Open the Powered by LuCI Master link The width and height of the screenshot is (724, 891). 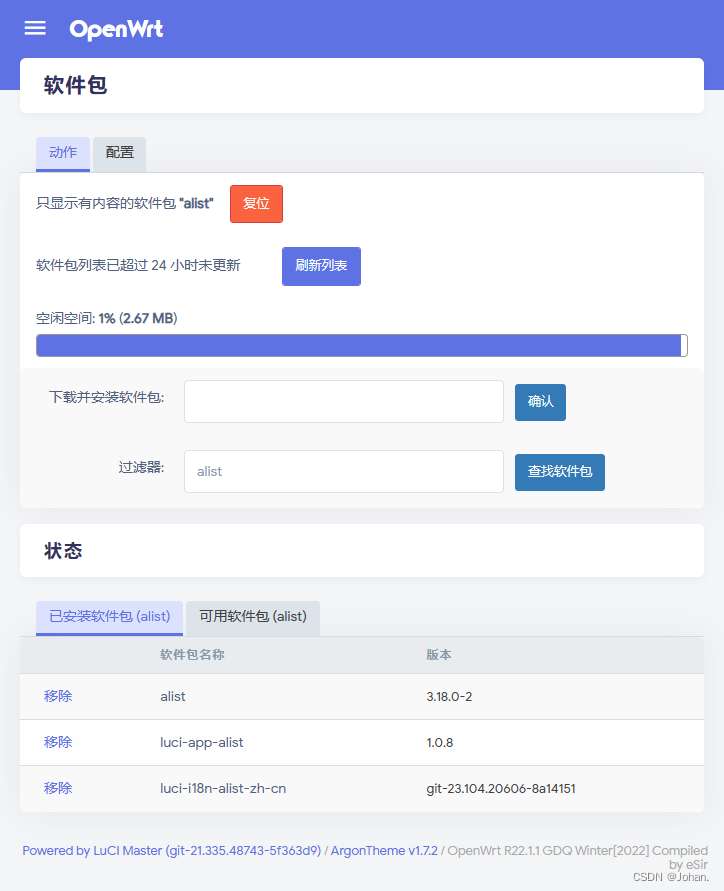click(172, 851)
